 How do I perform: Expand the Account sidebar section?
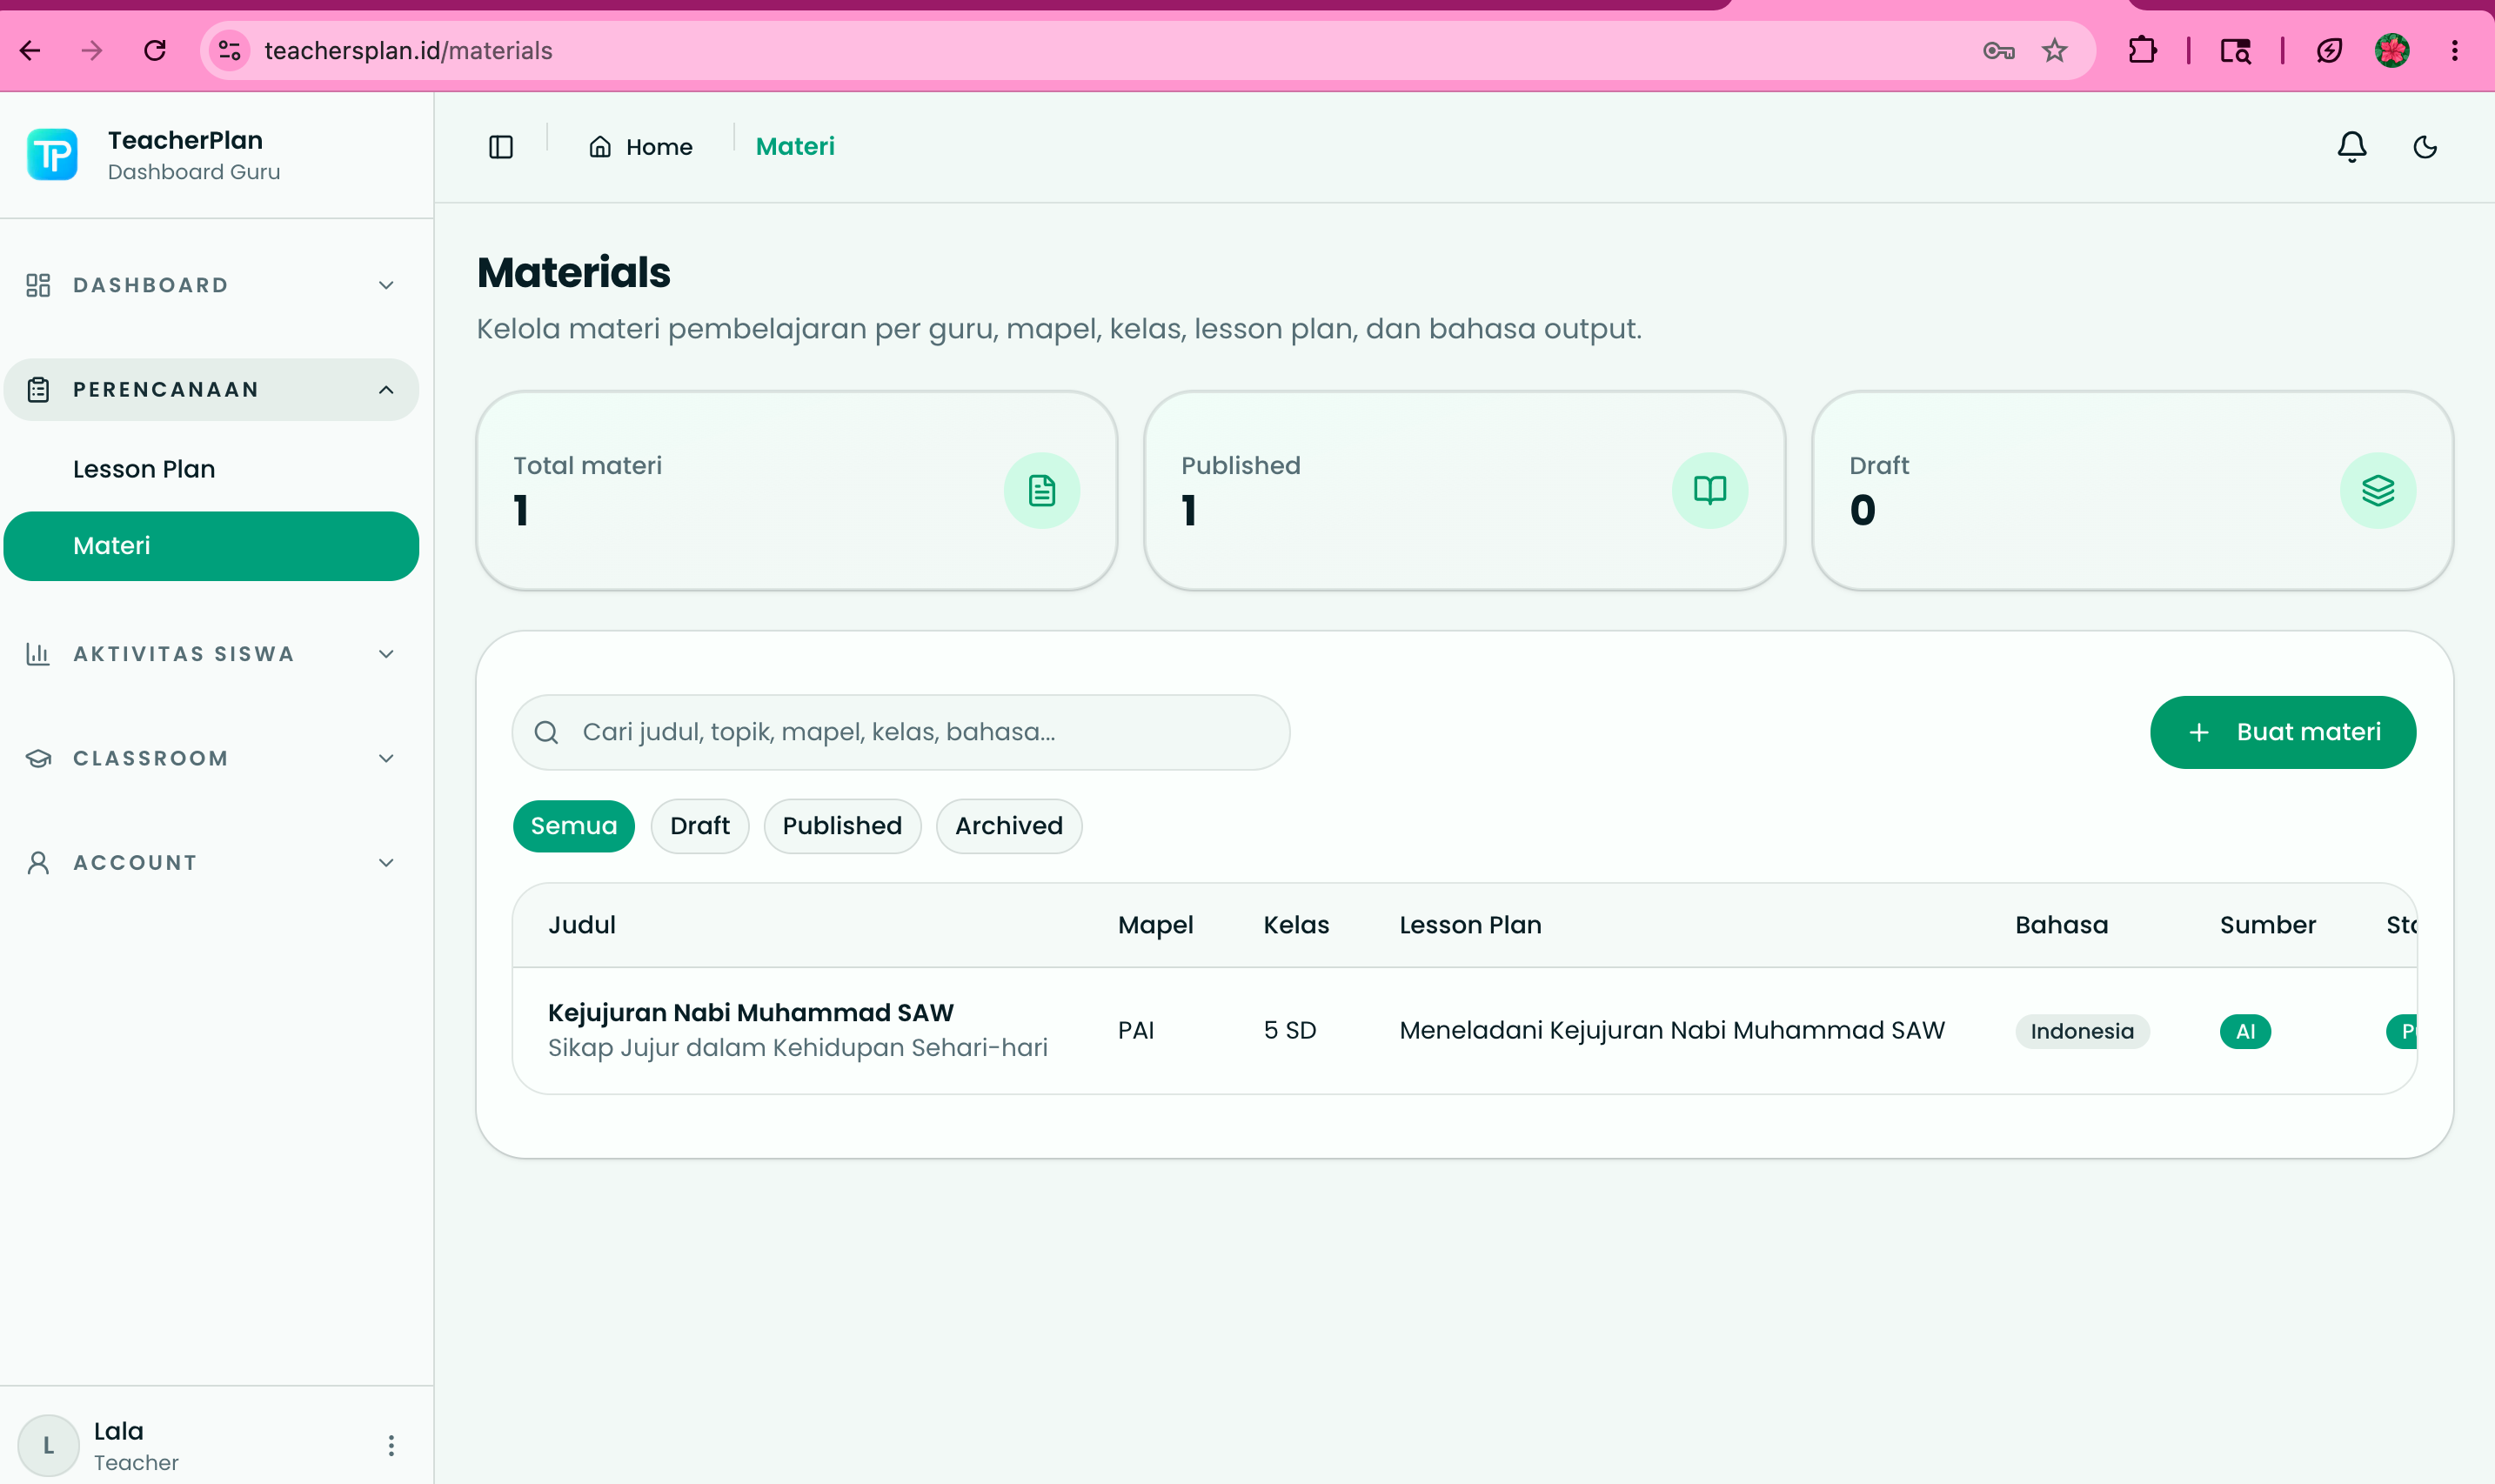[x=211, y=862]
